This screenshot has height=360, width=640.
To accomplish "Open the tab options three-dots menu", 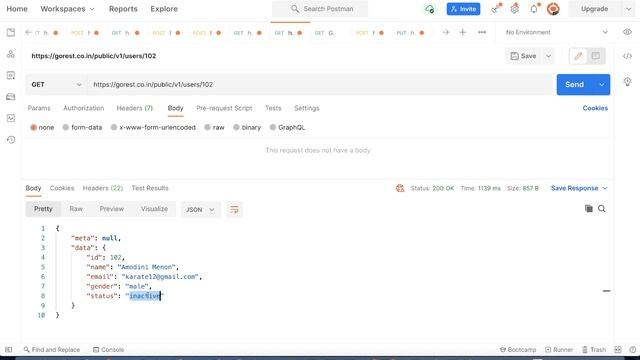I will click(482, 32).
